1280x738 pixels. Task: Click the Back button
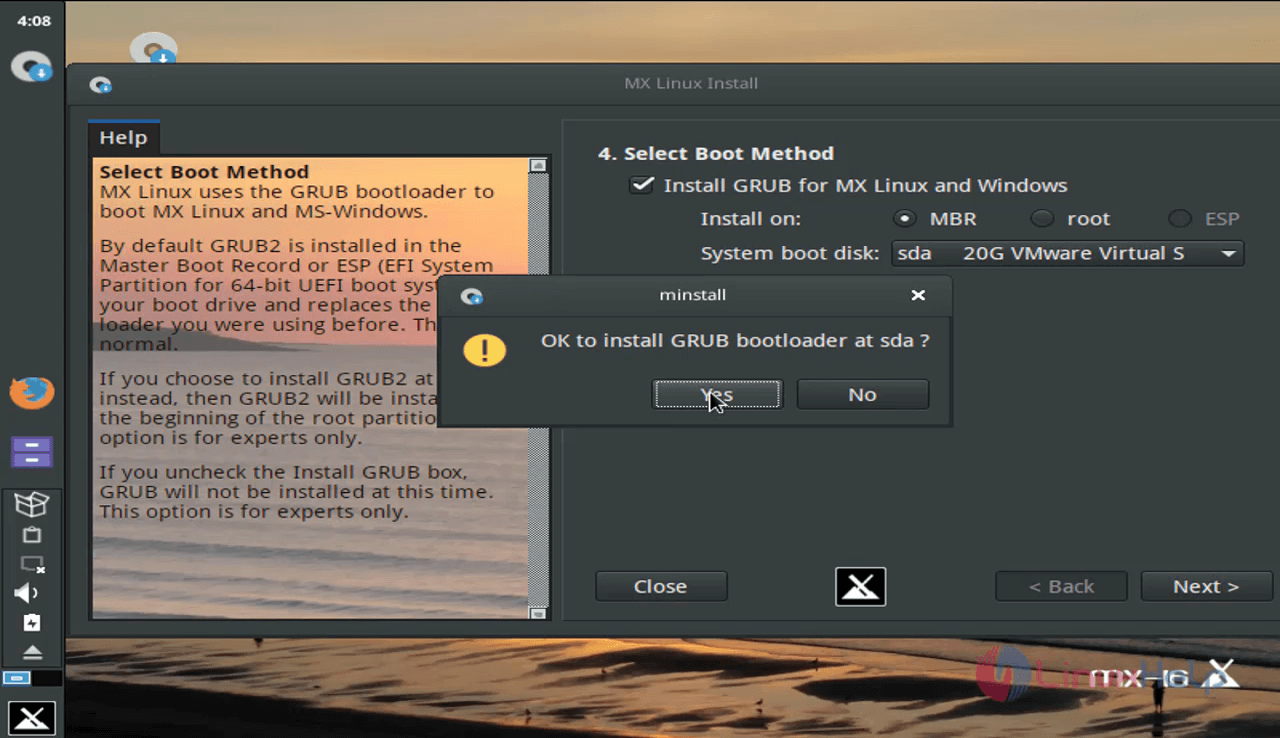click(x=1061, y=586)
